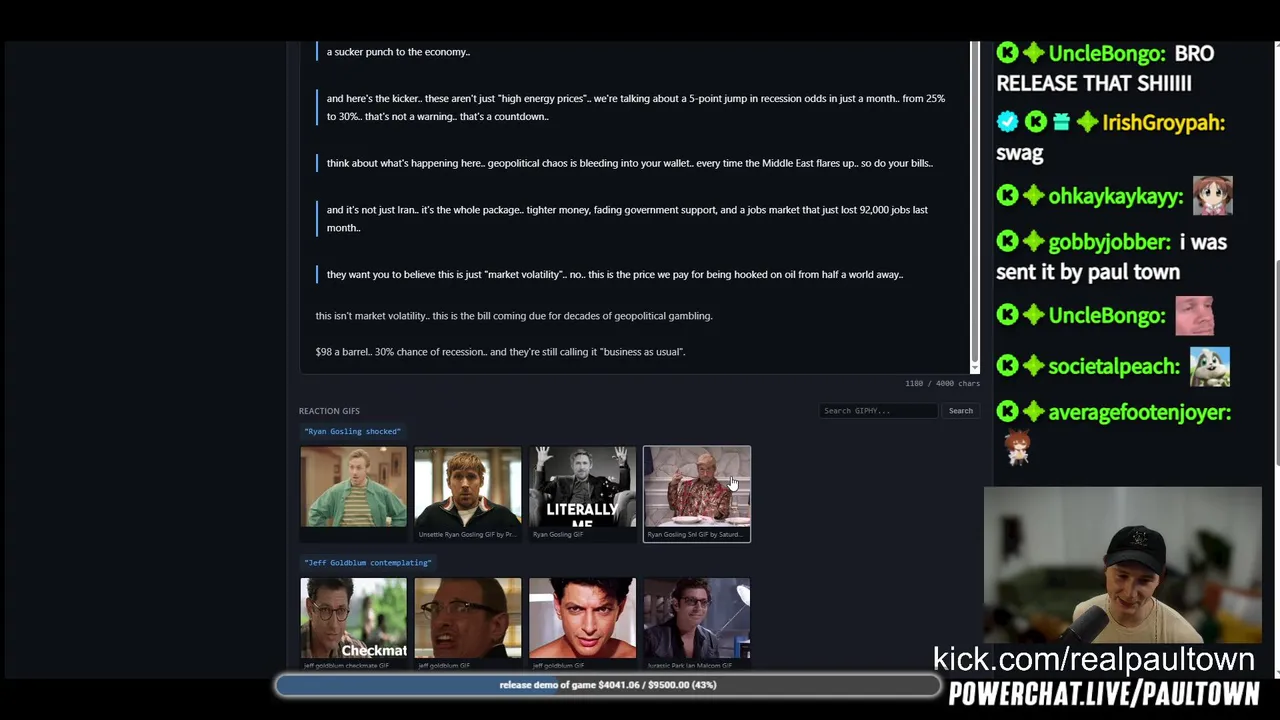This screenshot has width=1280, height=720.
Task: Click the "Ryan Gosling shocked" tag
Action: [353, 431]
